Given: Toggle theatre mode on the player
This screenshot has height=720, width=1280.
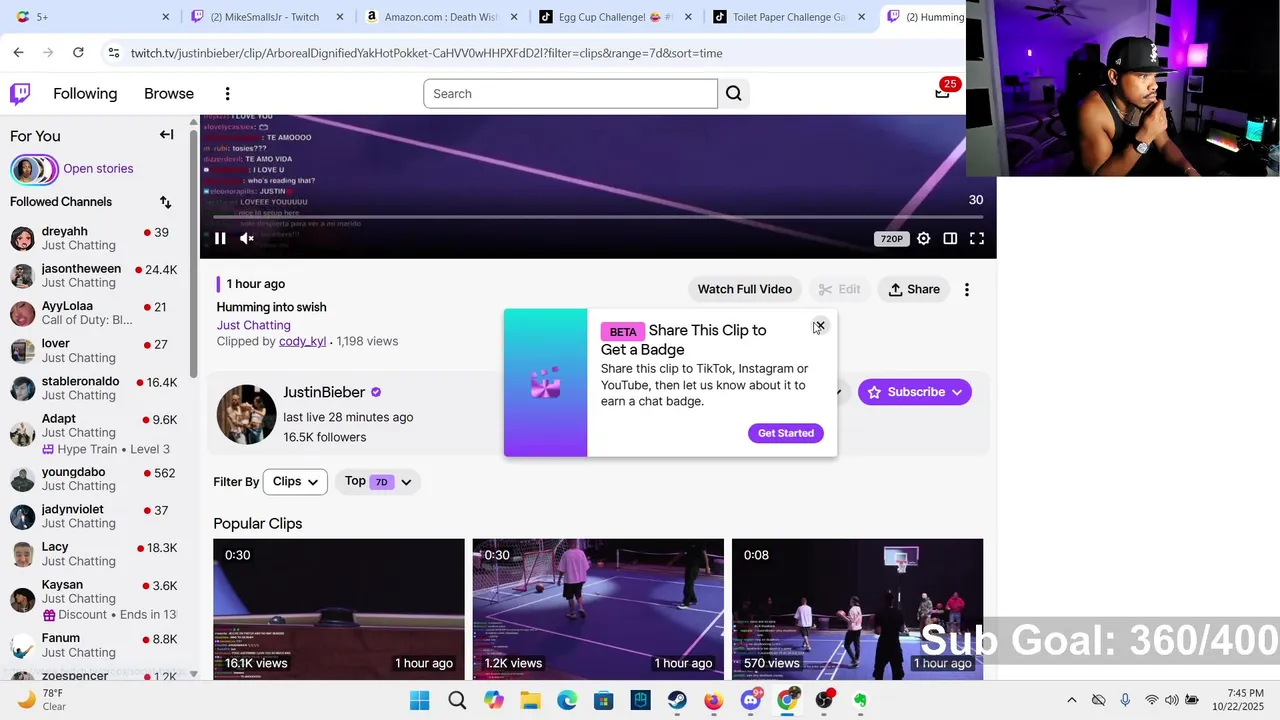Looking at the screenshot, I should (950, 238).
